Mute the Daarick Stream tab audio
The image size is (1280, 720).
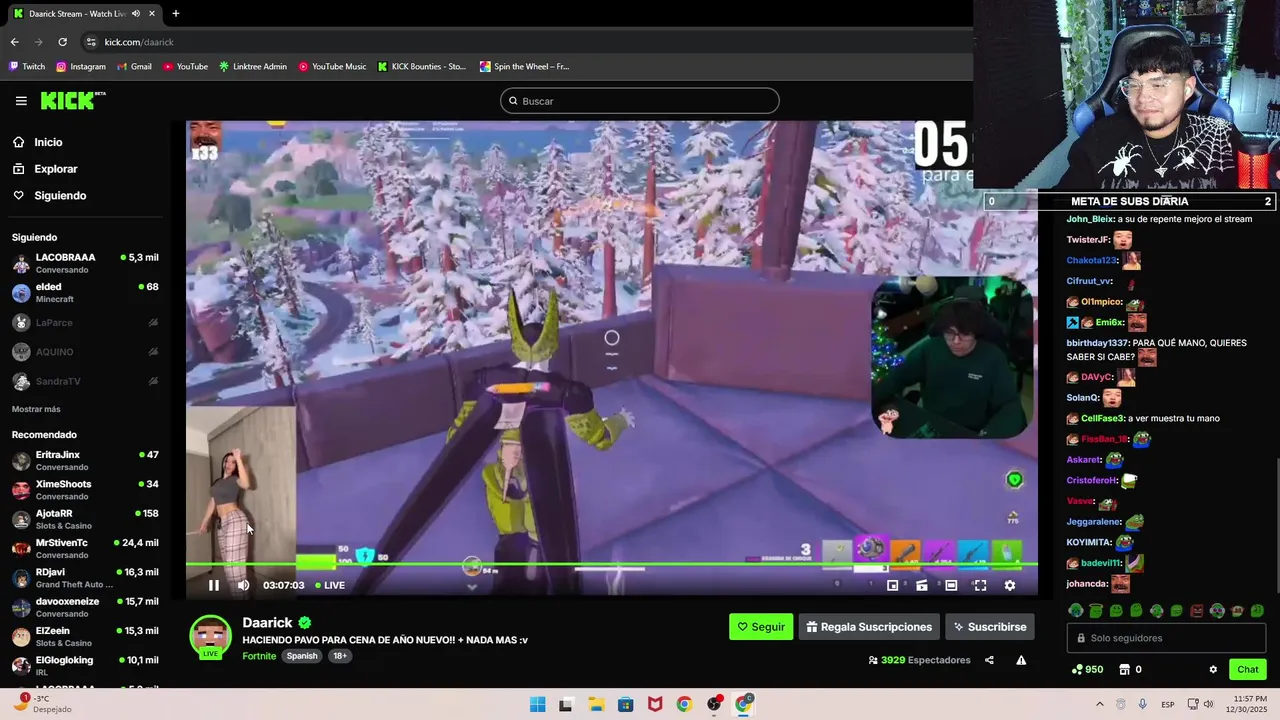pos(135,14)
